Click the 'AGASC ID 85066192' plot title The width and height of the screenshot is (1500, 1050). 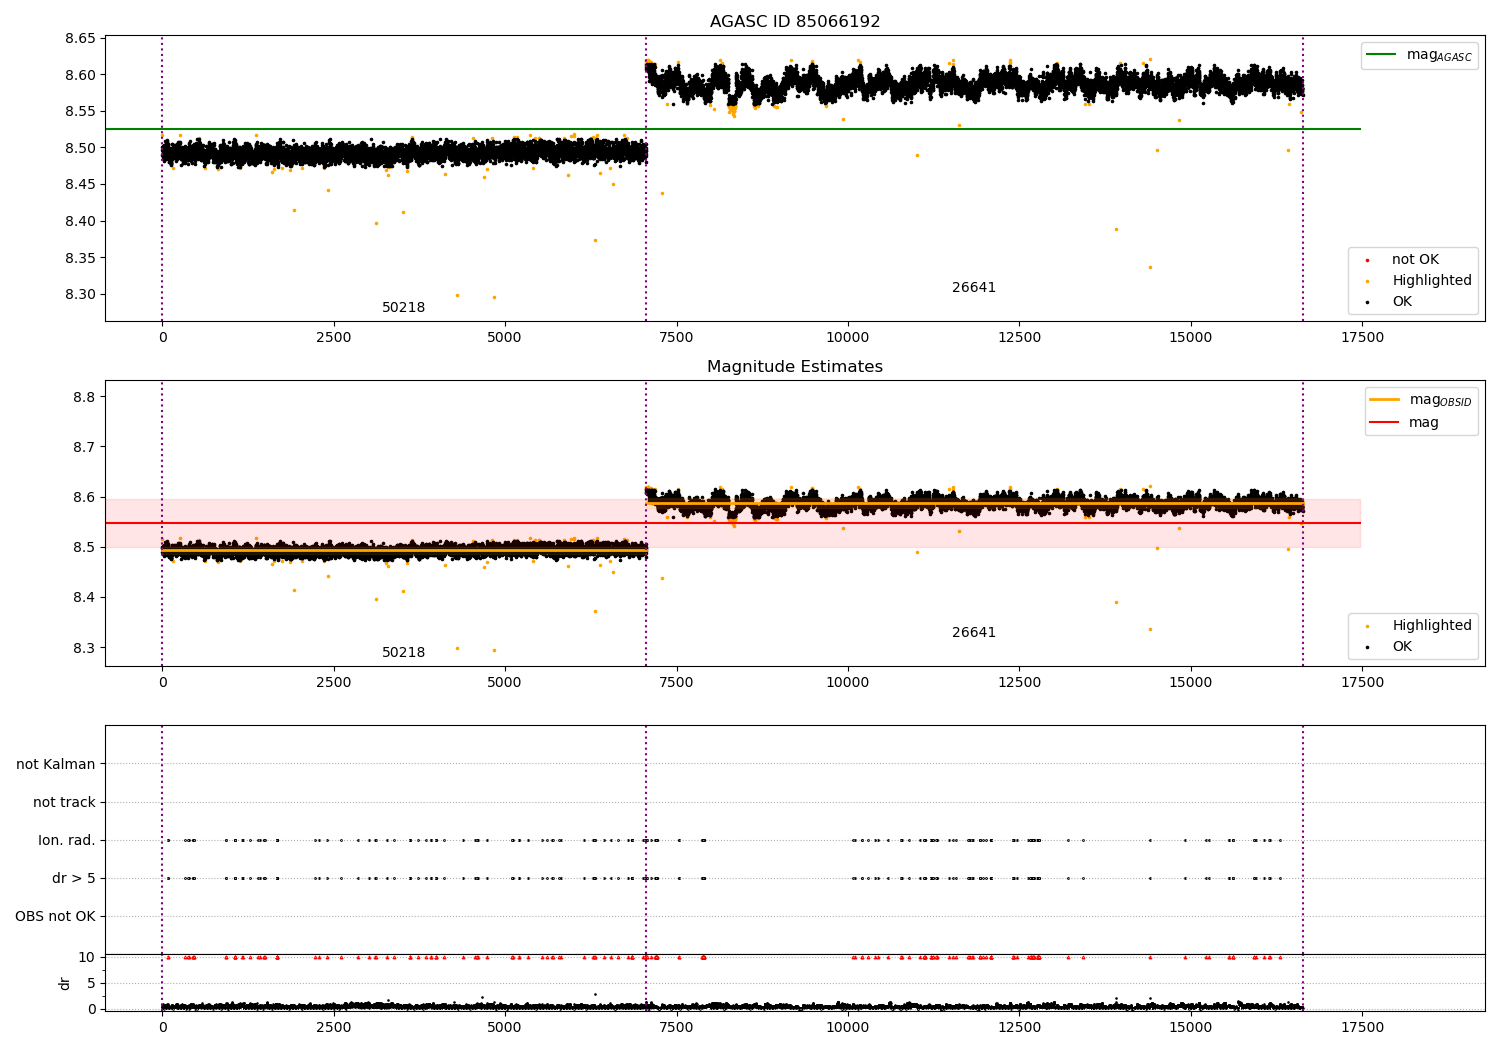pyautogui.click(x=795, y=22)
